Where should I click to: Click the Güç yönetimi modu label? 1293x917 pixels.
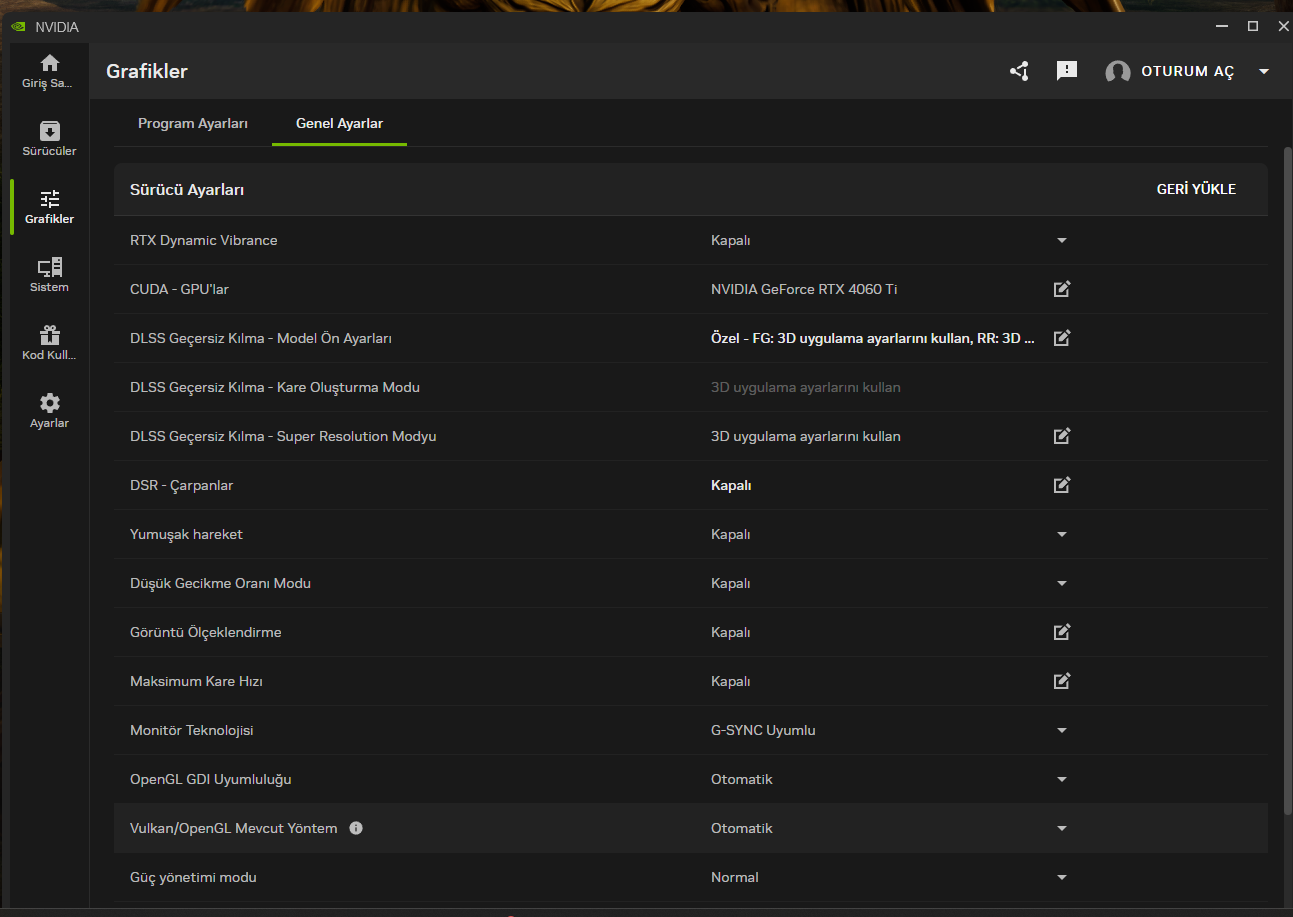(x=193, y=877)
